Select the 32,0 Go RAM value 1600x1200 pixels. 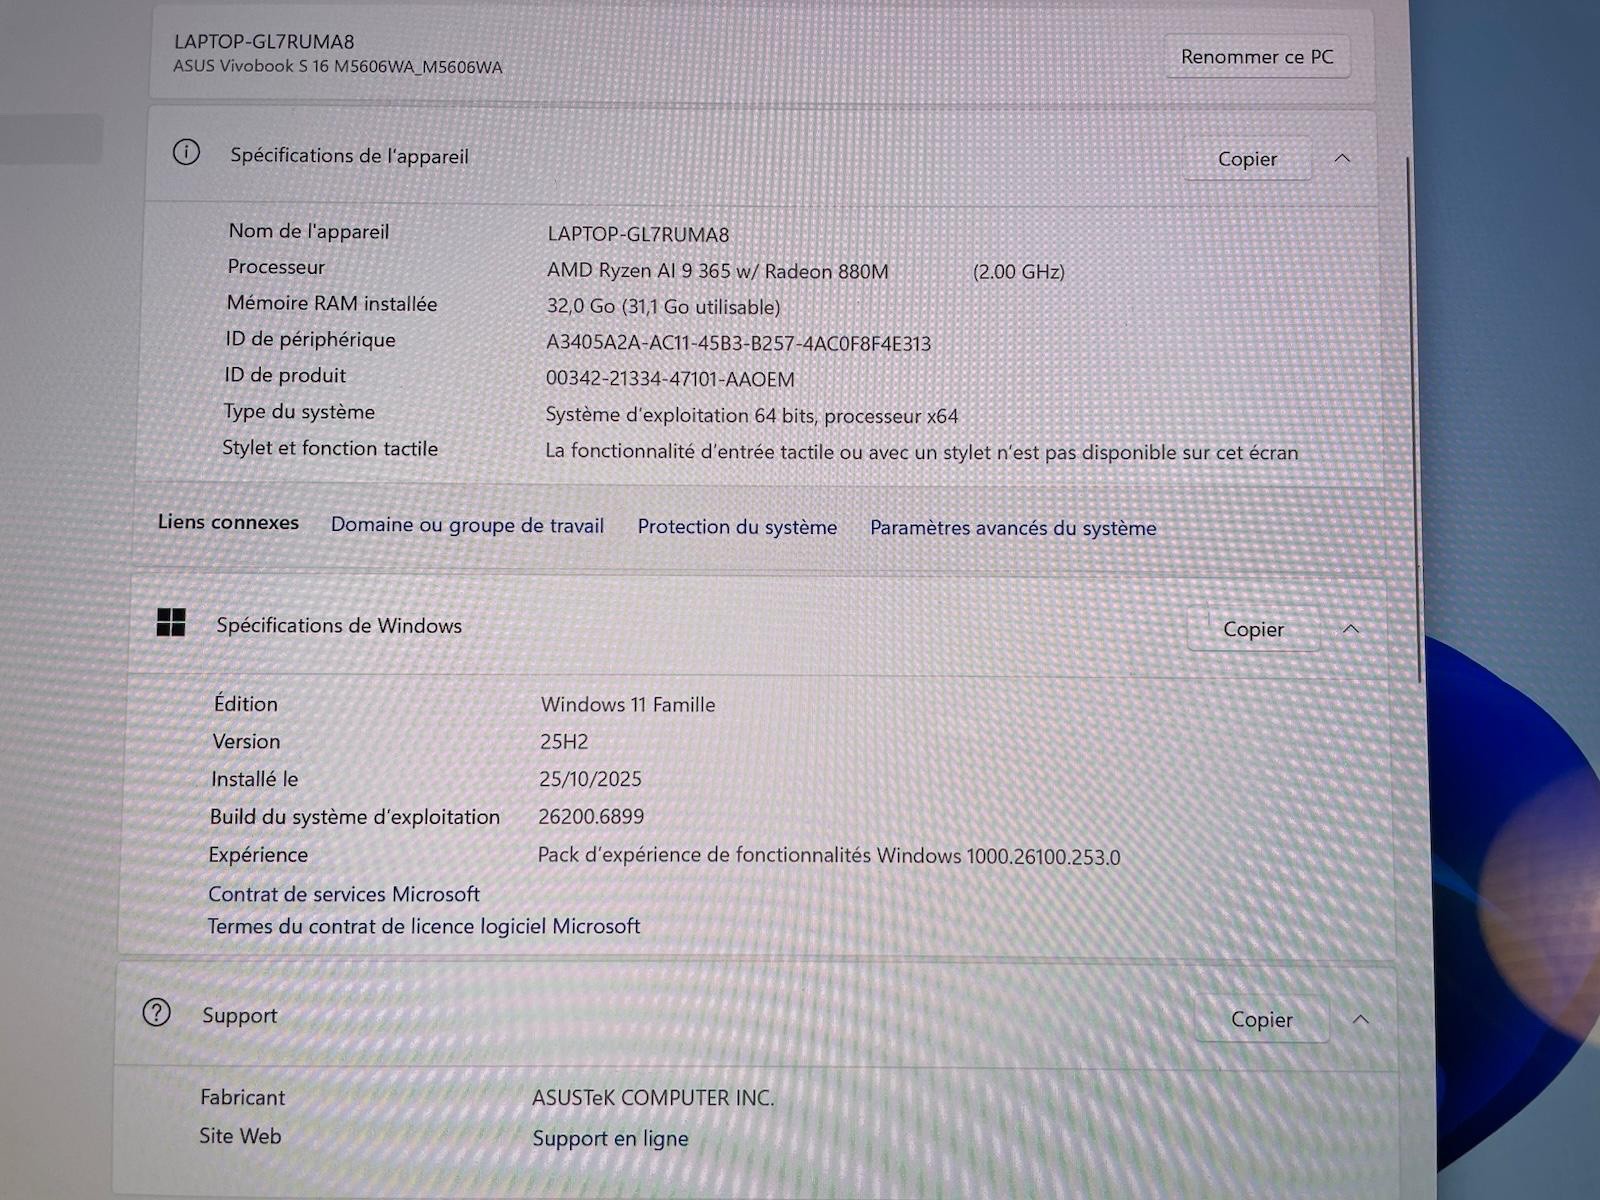click(x=663, y=307)
